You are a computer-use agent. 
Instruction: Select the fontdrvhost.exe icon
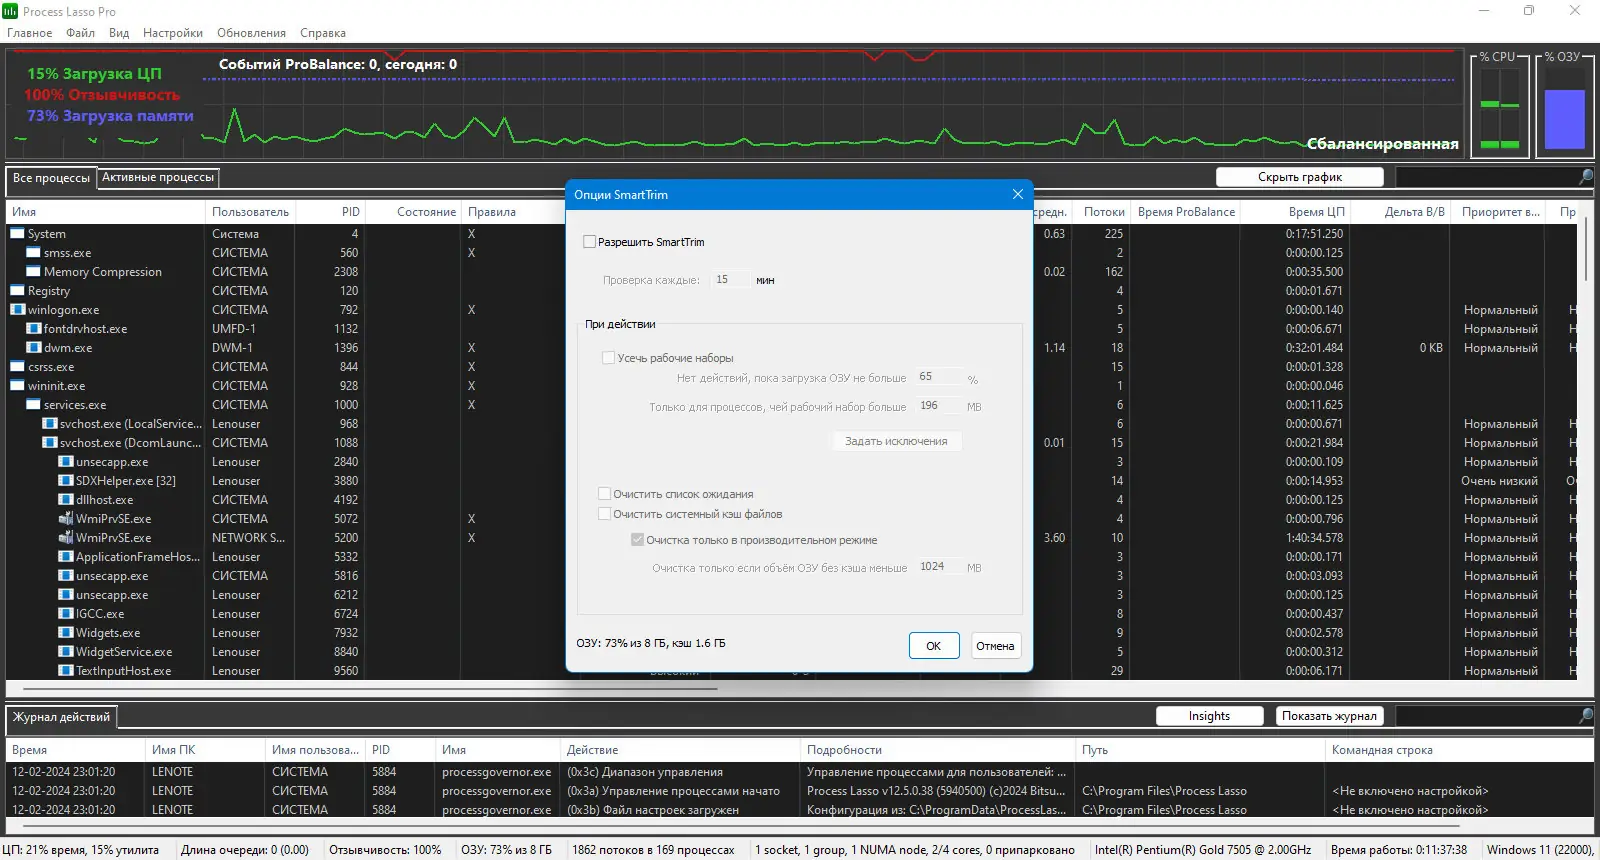click(x=33, y=329)
